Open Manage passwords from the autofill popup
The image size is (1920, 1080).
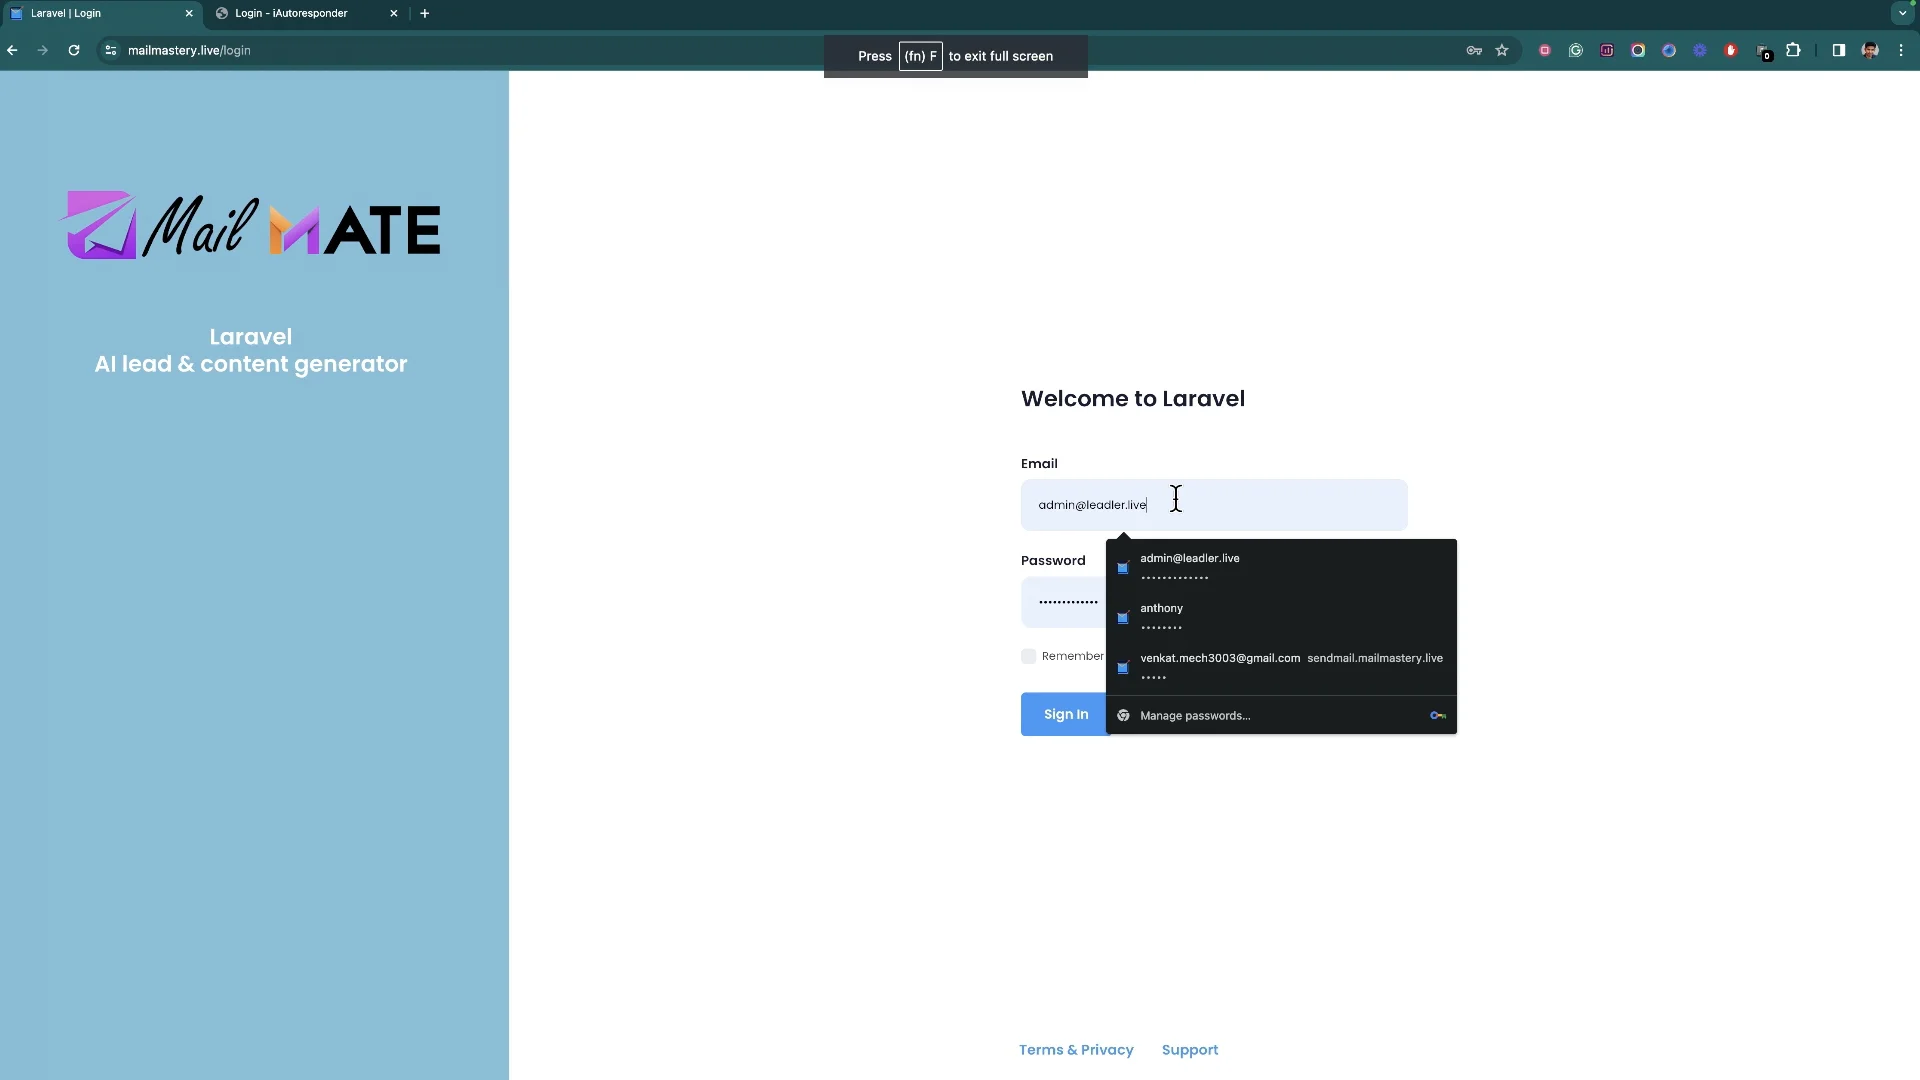pyautogui.click(x=1194, y=715)
